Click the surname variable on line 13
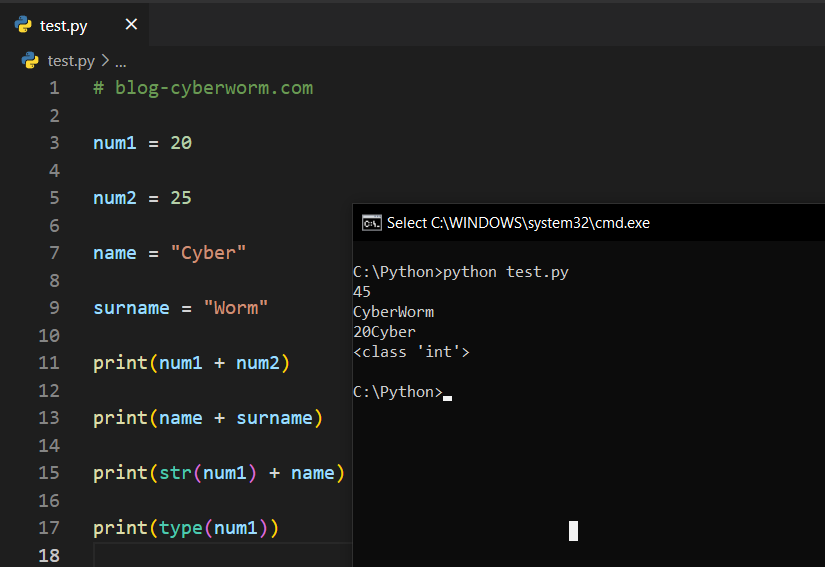Viewport: 825px width, 567px height. click(274, 418)
